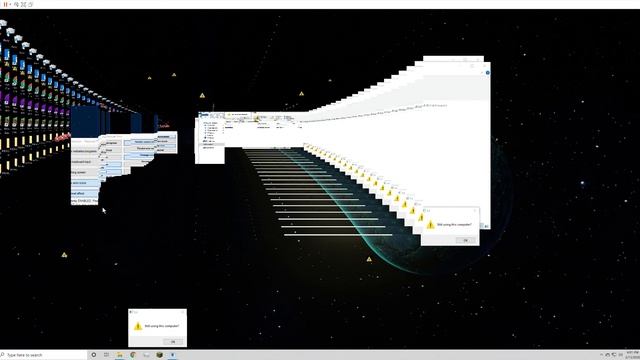Click "Still using this computer?" in the frontmost cascaded dialog
The width and height of the screenshot is (640, 360).
coord(454,224)
